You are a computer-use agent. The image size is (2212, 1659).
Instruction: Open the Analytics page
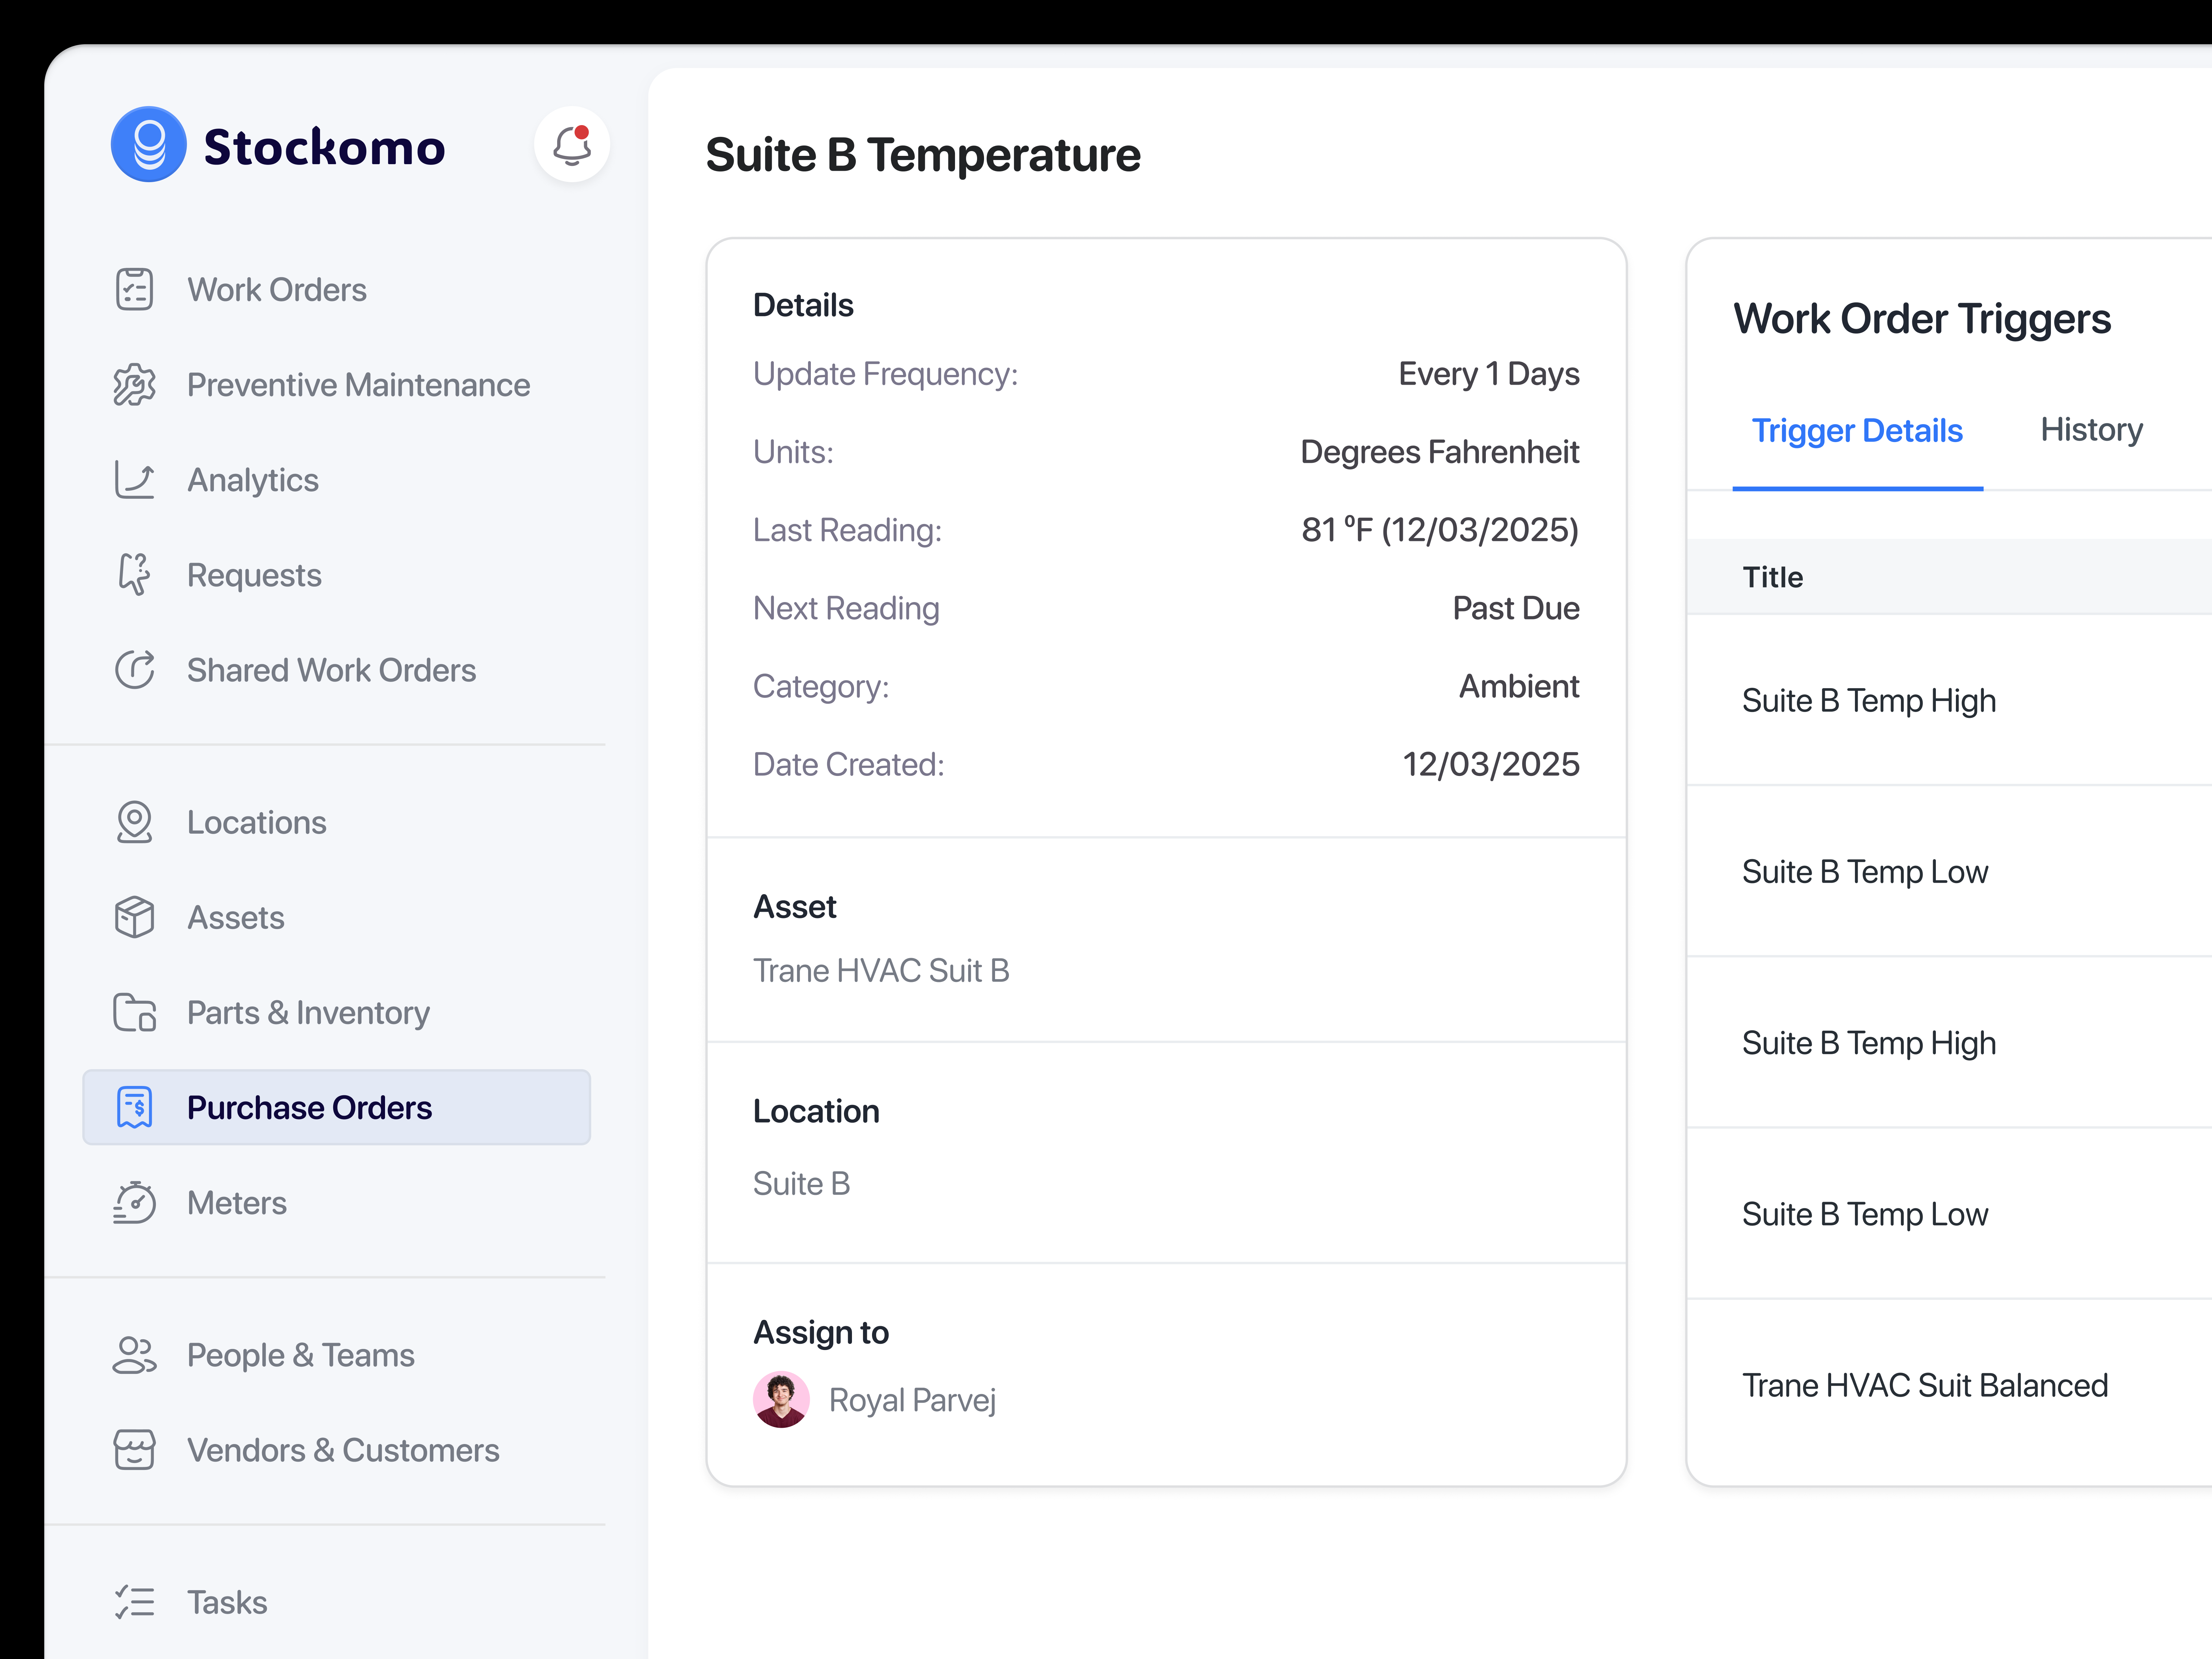pos(337,480)
